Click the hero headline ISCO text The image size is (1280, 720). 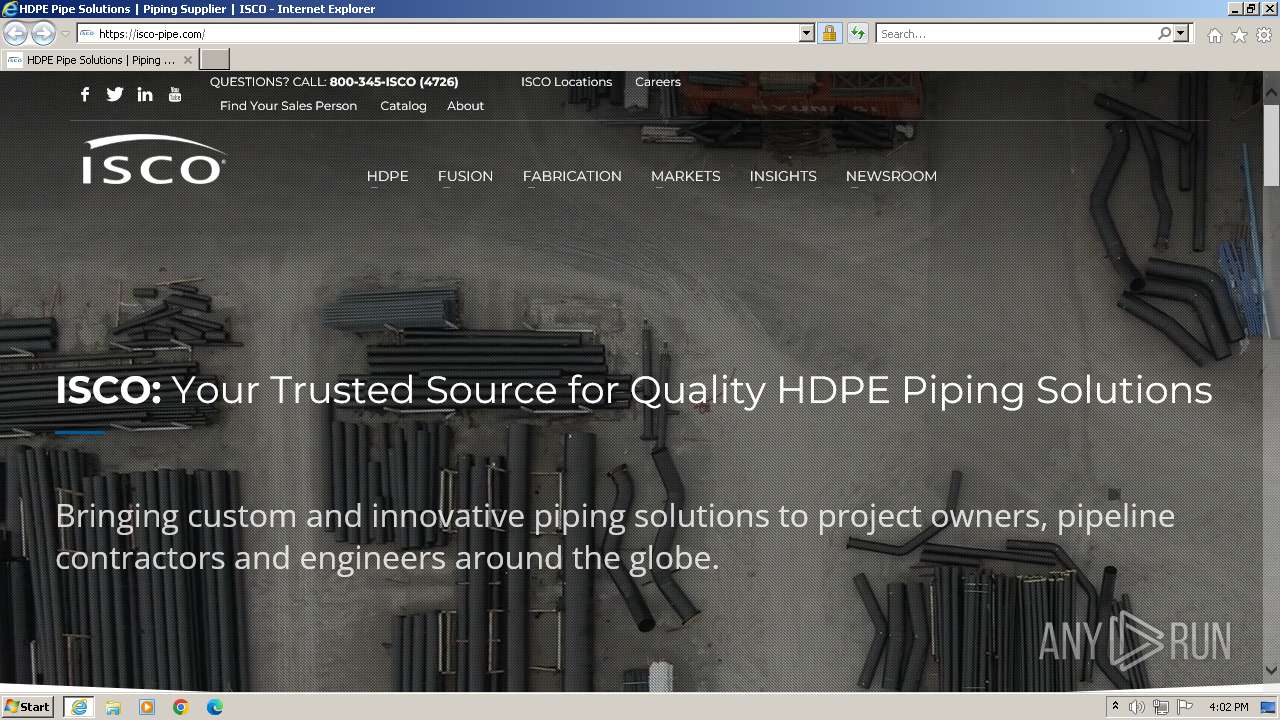pos(108,390)
